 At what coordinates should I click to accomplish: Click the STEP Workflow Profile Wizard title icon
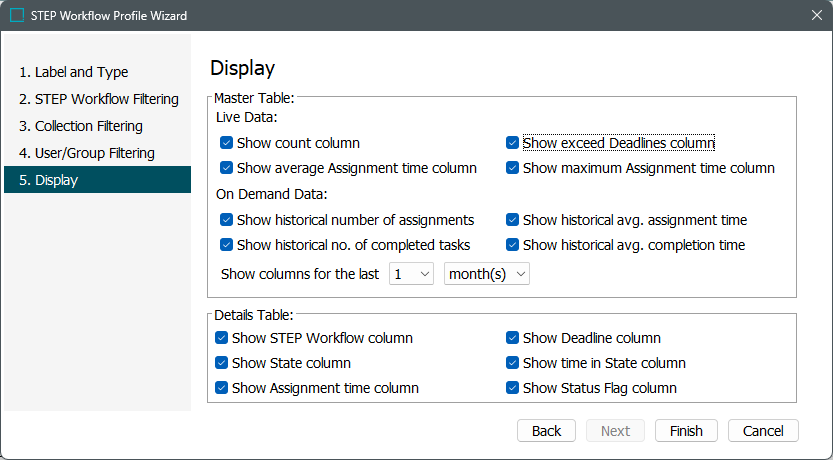(x=17, y=16)
